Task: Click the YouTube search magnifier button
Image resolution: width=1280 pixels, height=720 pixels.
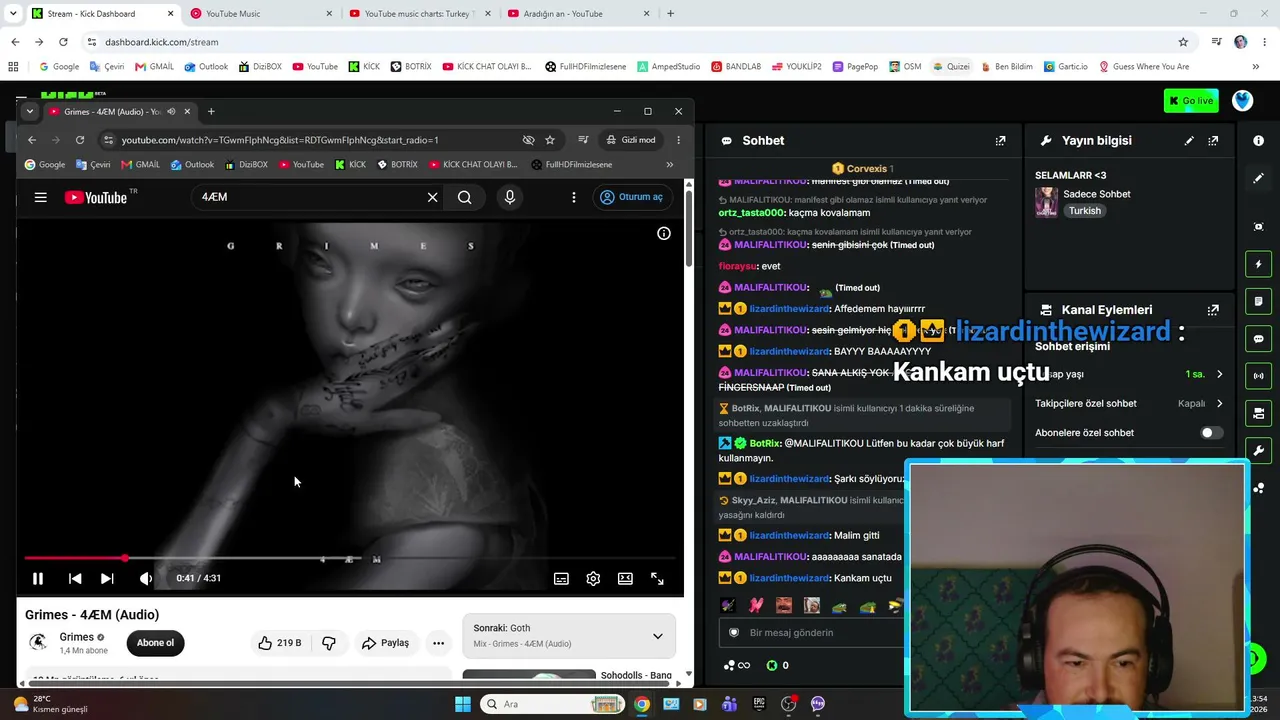Action: [x=464, y=197]
